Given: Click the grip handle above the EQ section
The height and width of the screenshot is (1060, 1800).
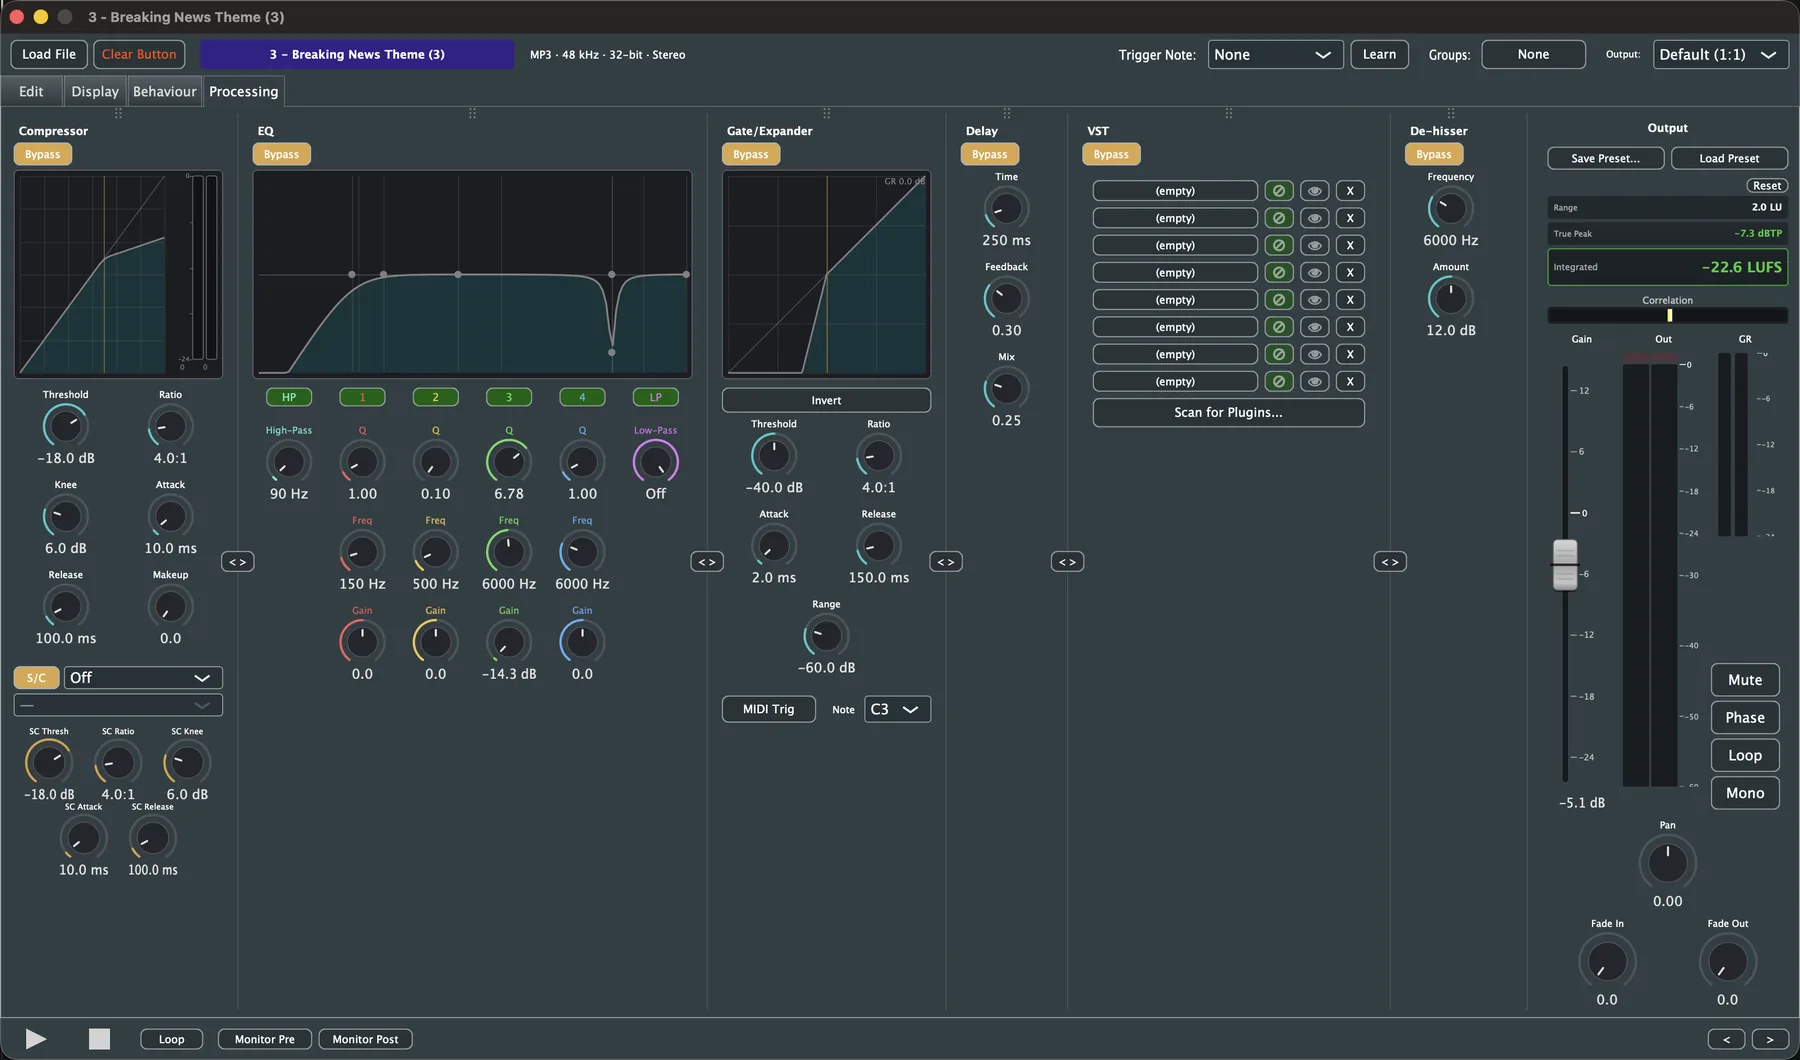Looking at the screenshot, I should [472, 114].
